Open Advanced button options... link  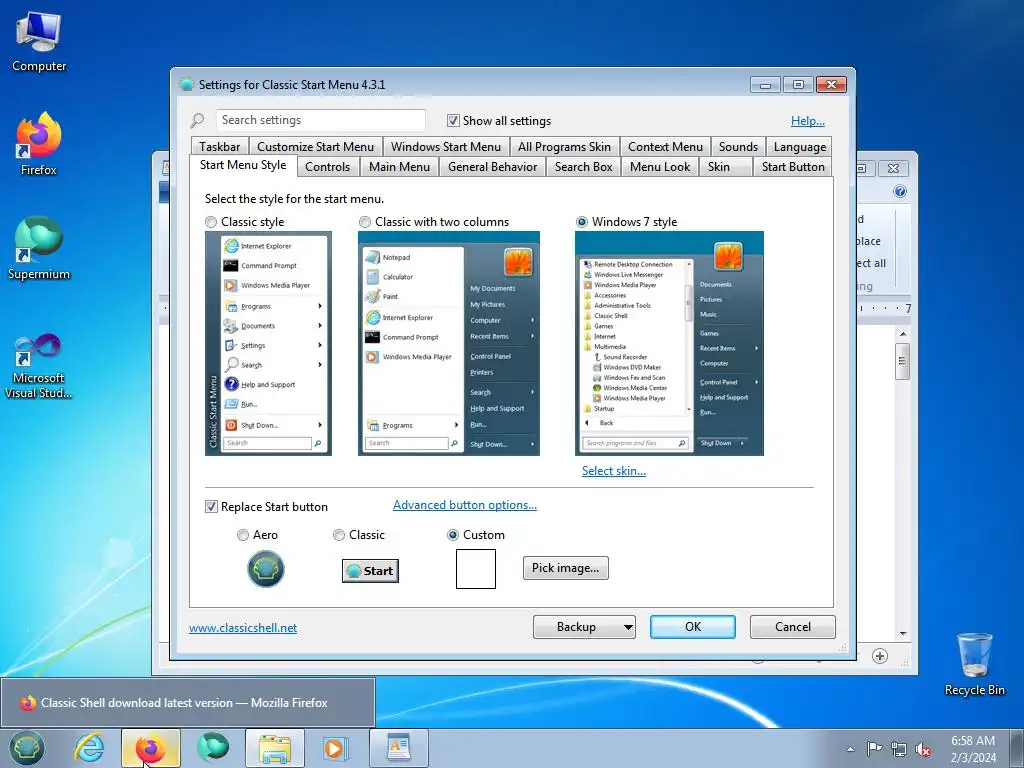pos(465,505)
